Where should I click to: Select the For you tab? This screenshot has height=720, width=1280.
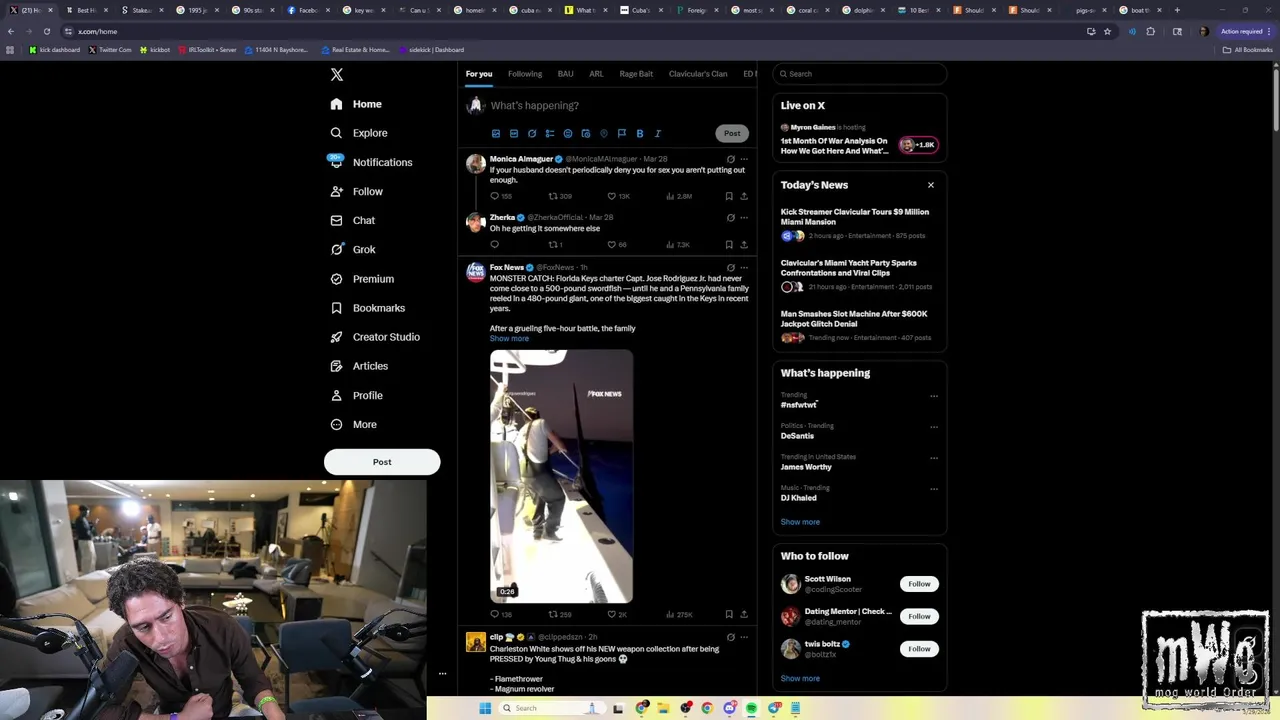pos(479,74)
